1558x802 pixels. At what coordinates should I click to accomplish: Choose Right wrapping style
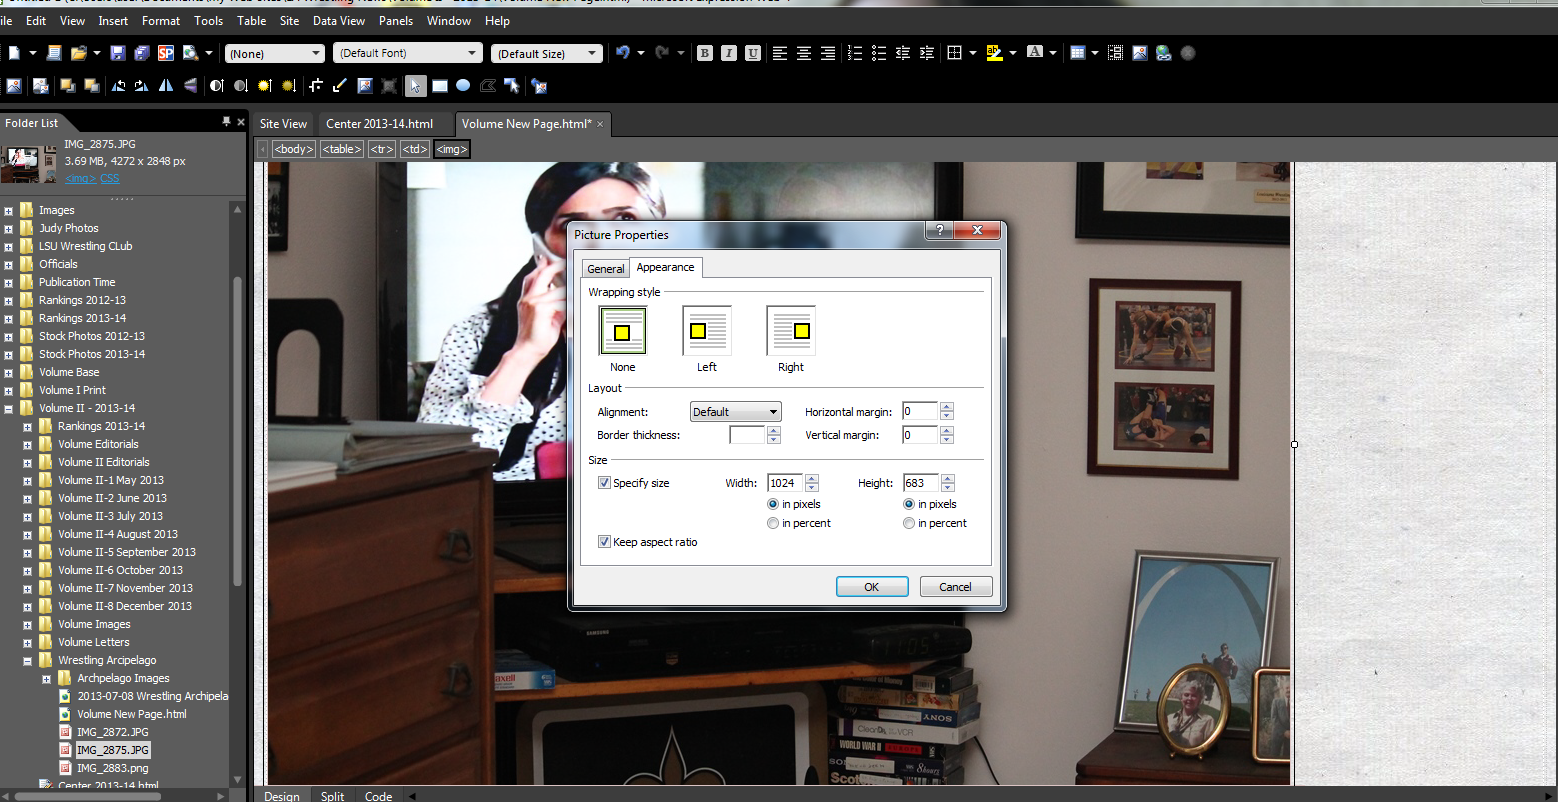tap(791, 331)
